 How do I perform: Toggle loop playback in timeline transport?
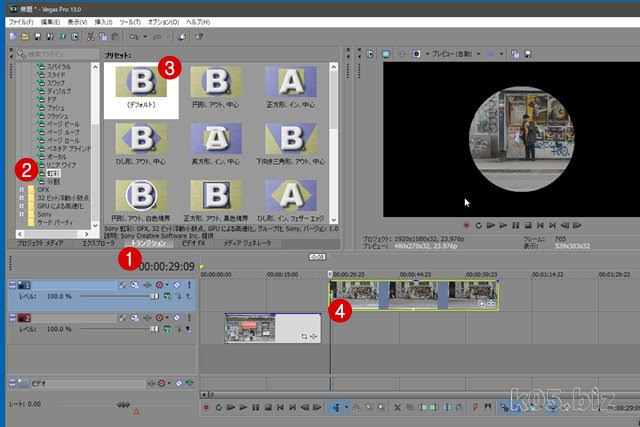[218, 407]
